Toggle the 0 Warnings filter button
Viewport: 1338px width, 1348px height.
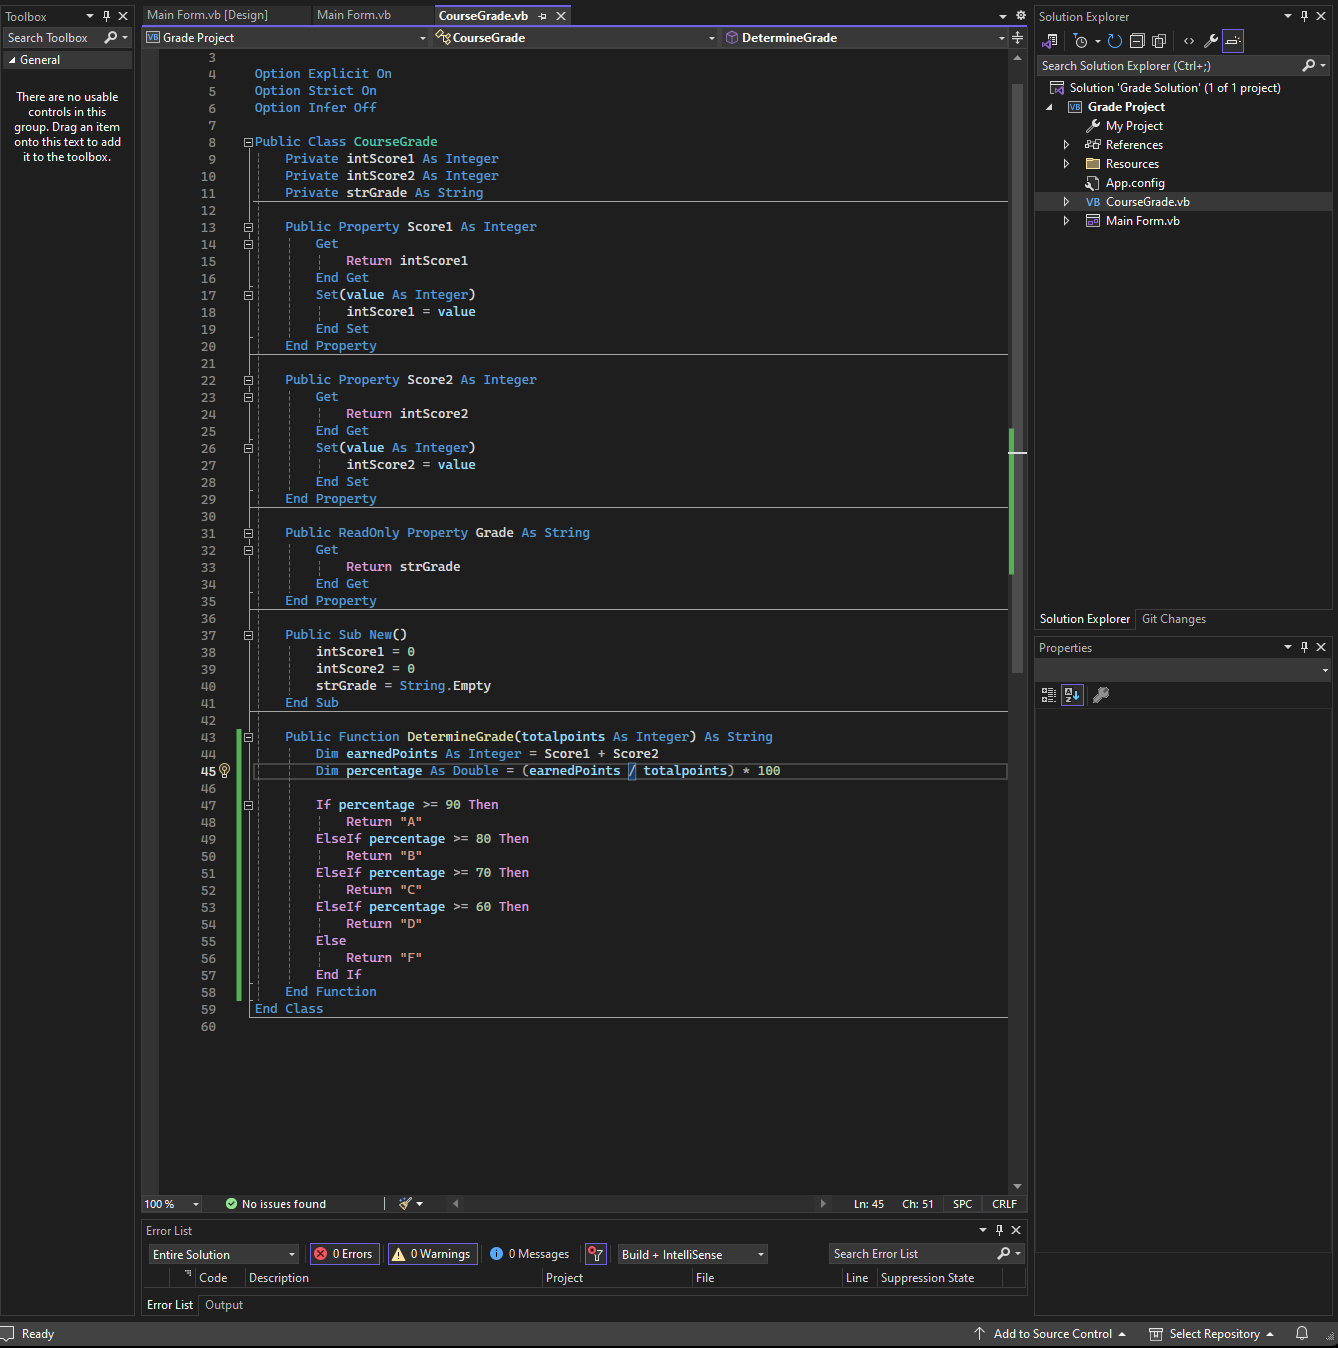tap(431, 1254)
